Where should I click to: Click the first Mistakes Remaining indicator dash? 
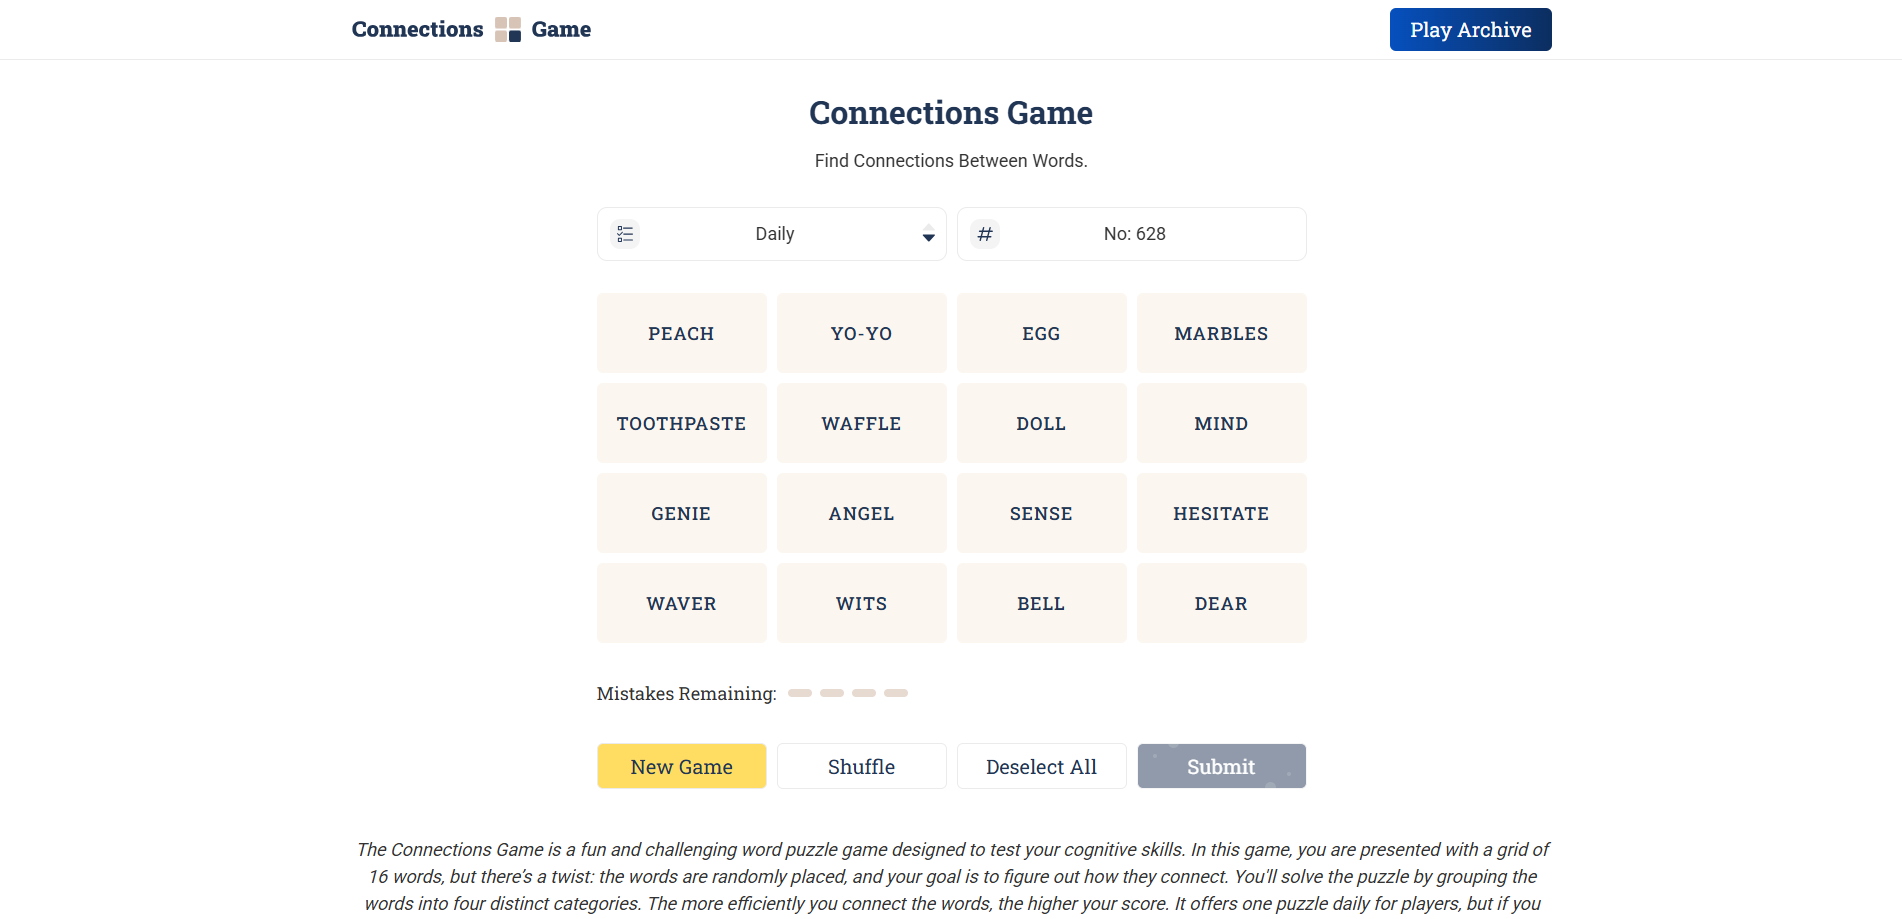[x=799, y=693]
